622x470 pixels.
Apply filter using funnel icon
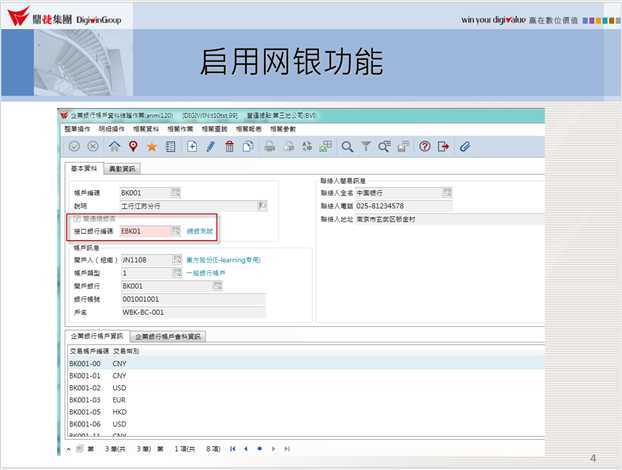click(366, 146)
